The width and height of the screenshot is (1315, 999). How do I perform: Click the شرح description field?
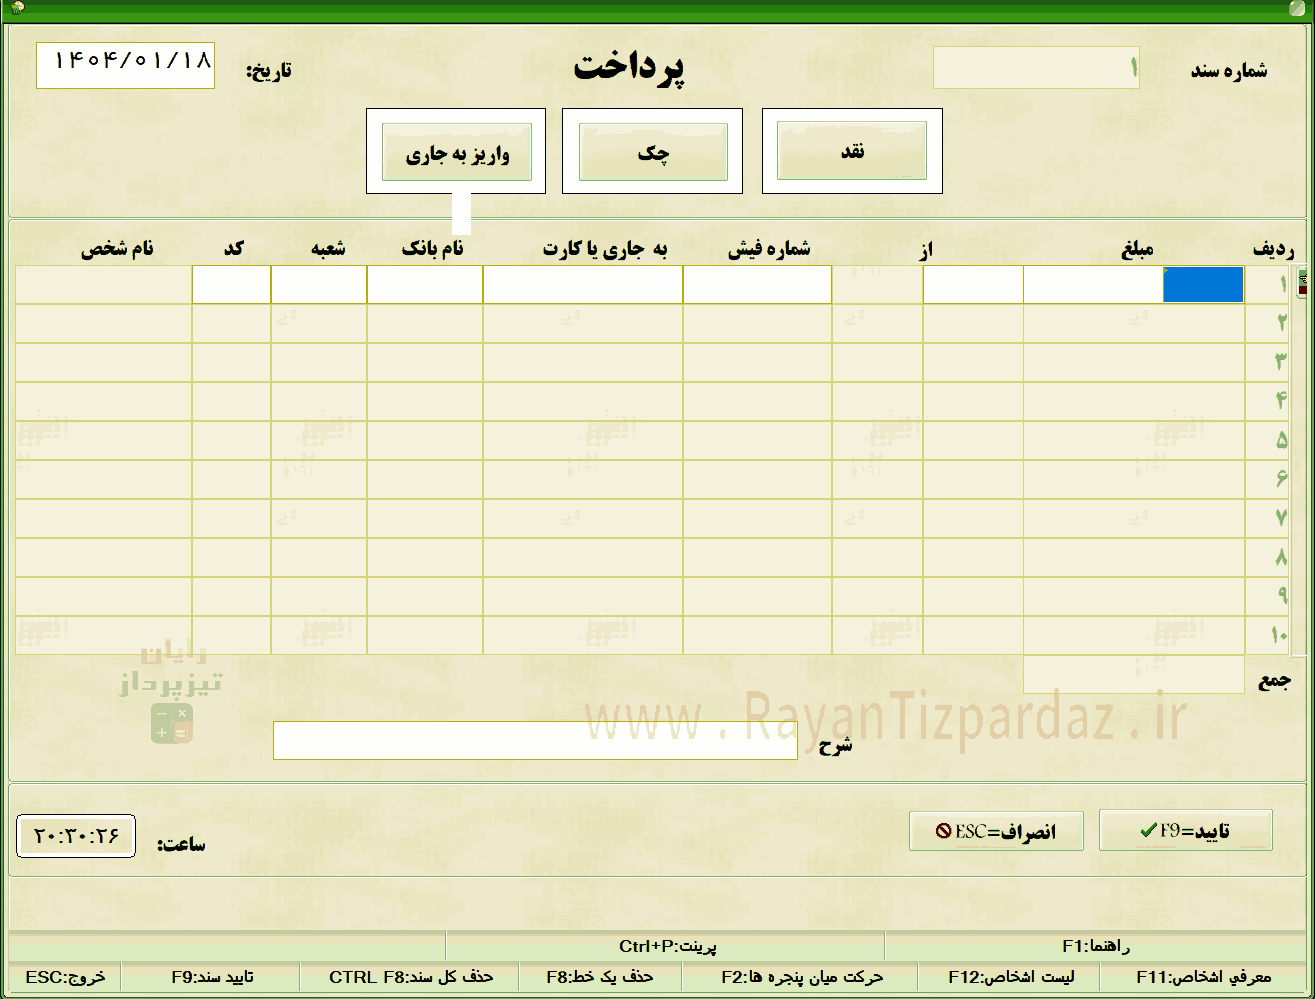(535, 741)
